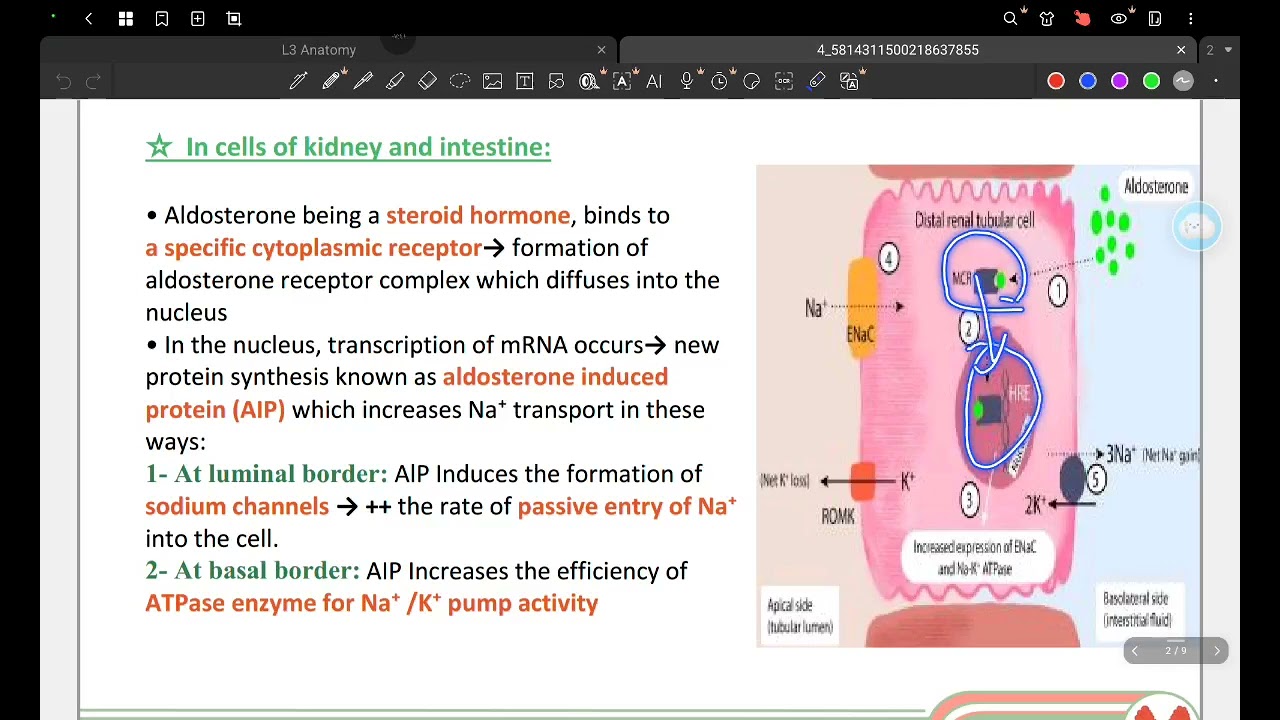Viewport: 1280px width, 720px height.
Task: Switch to the 4_5814311500218637855 tab
Action: pyautogui.click(x=898, y=50)
